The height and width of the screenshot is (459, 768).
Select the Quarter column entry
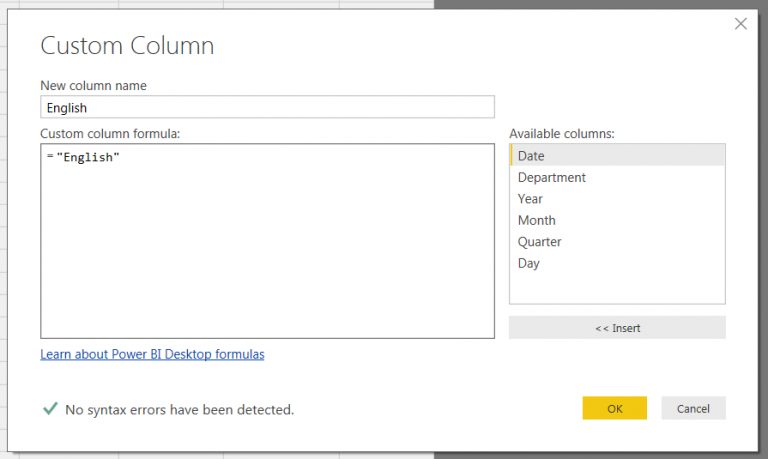[539, 242]
